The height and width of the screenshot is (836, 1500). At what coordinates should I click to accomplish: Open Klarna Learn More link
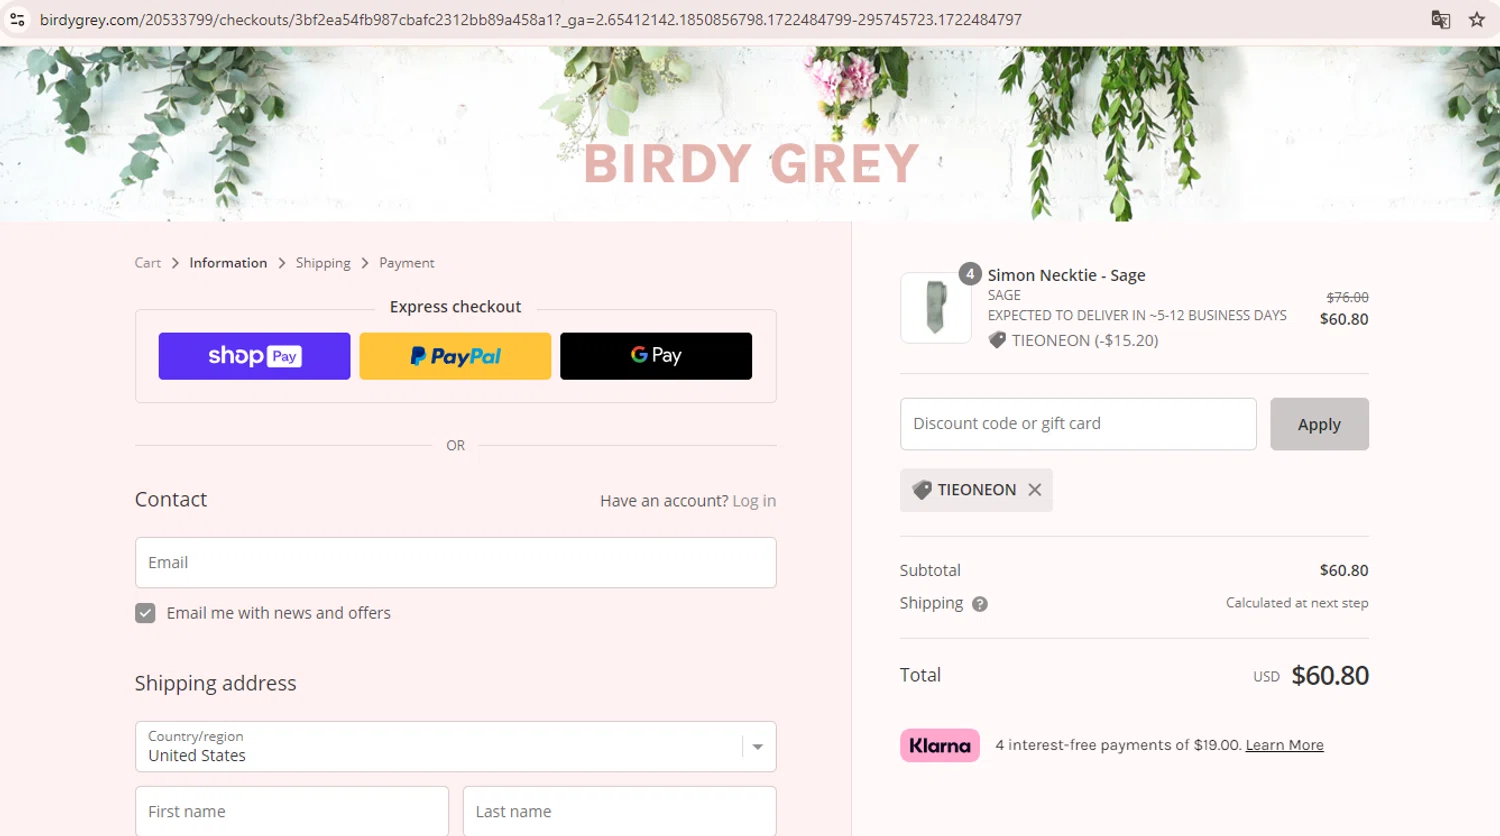[x=1284, y=745]
